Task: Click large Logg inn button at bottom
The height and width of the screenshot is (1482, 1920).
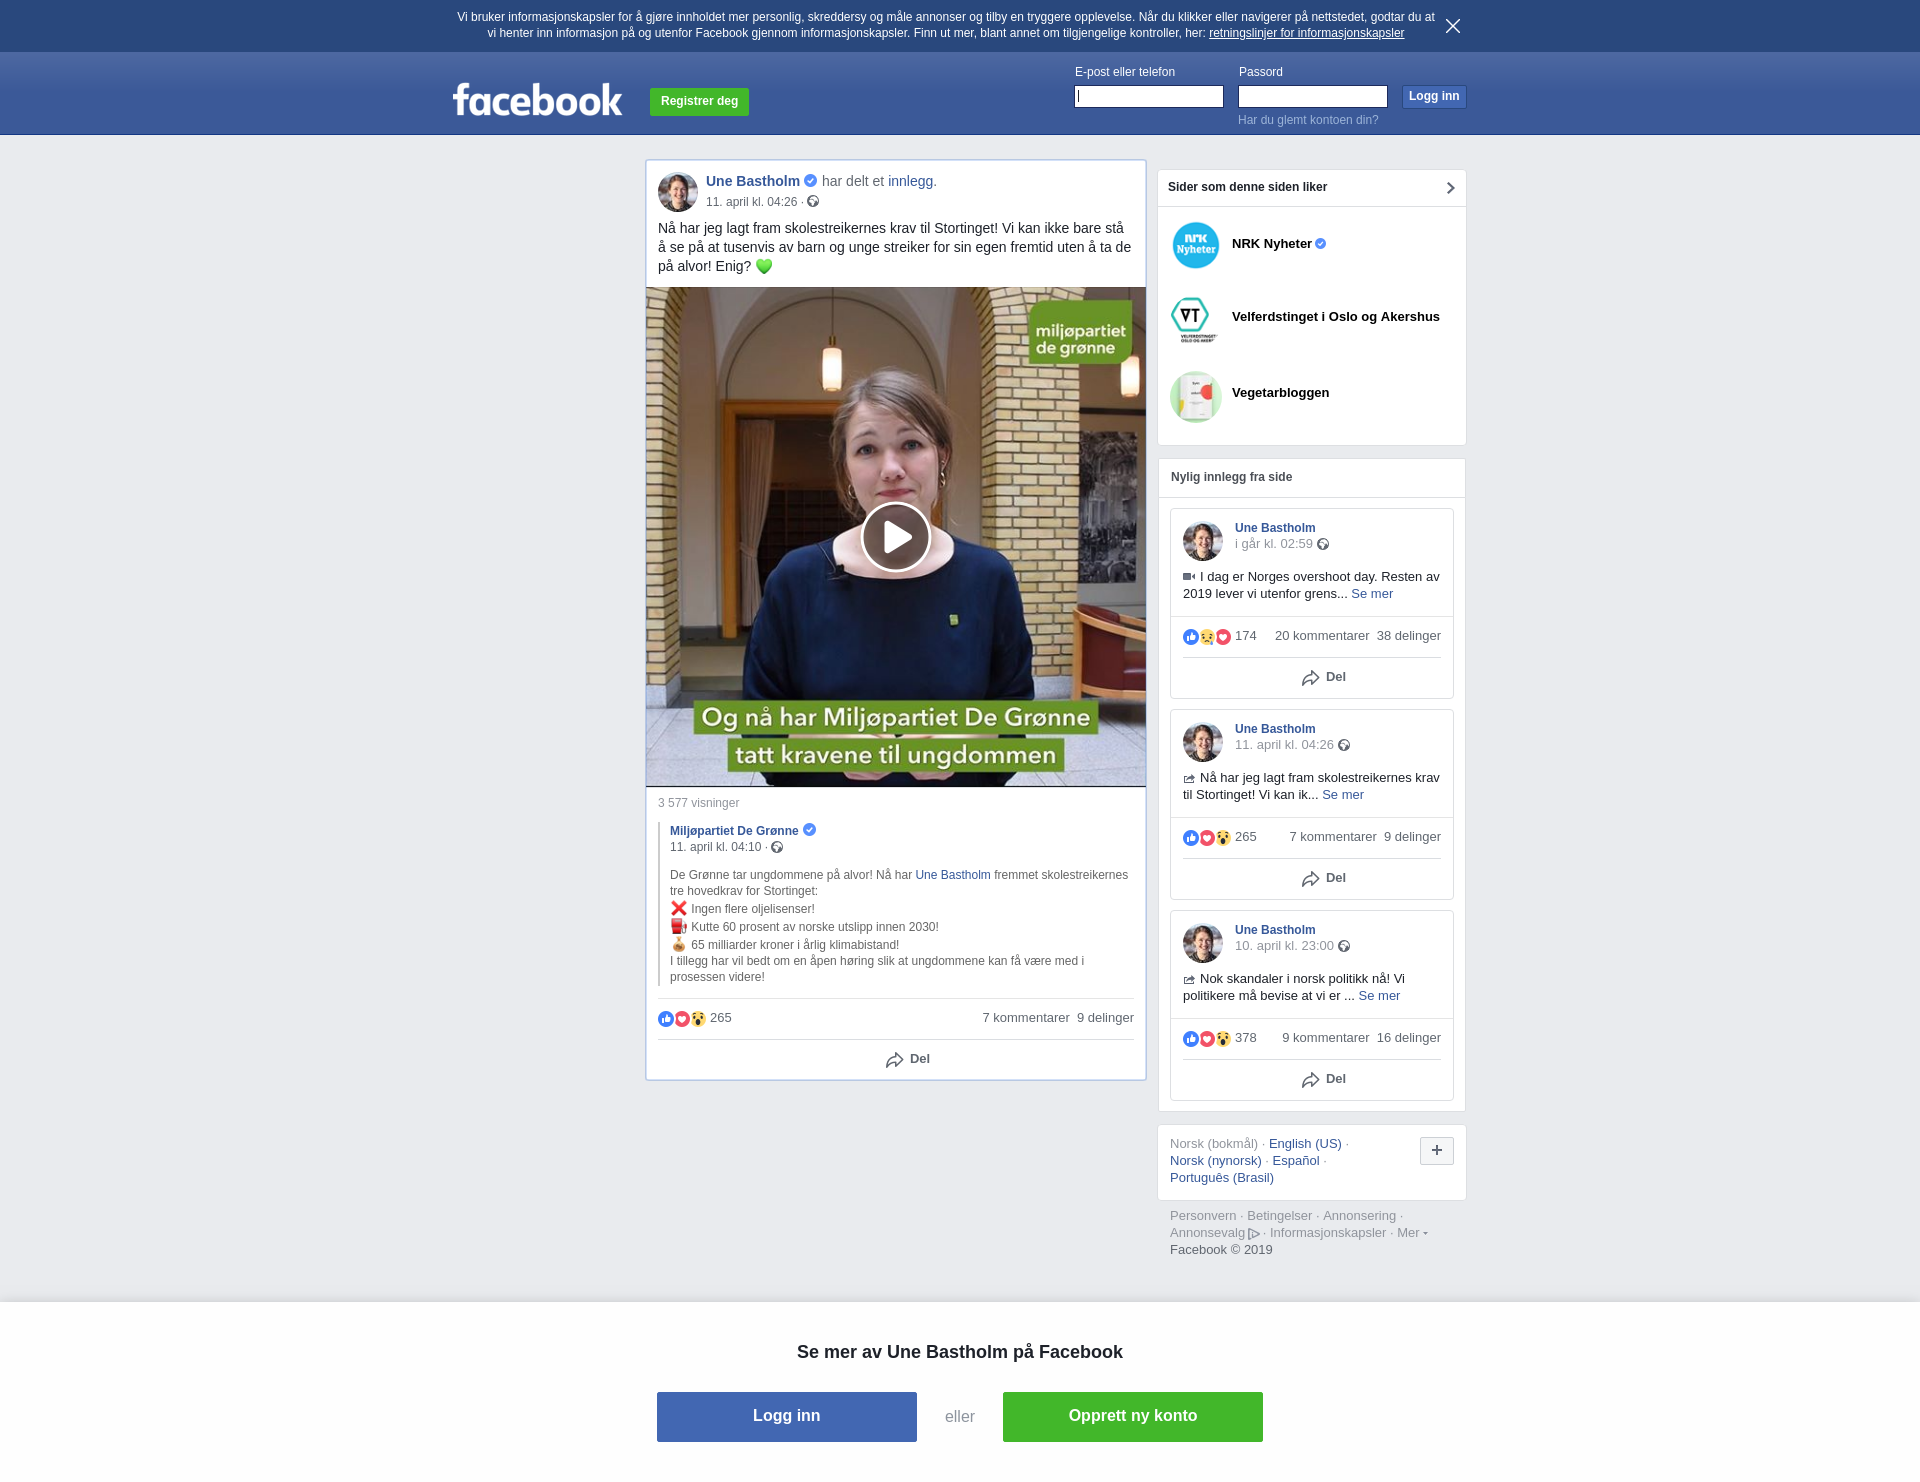Action: coord(787,1417)
